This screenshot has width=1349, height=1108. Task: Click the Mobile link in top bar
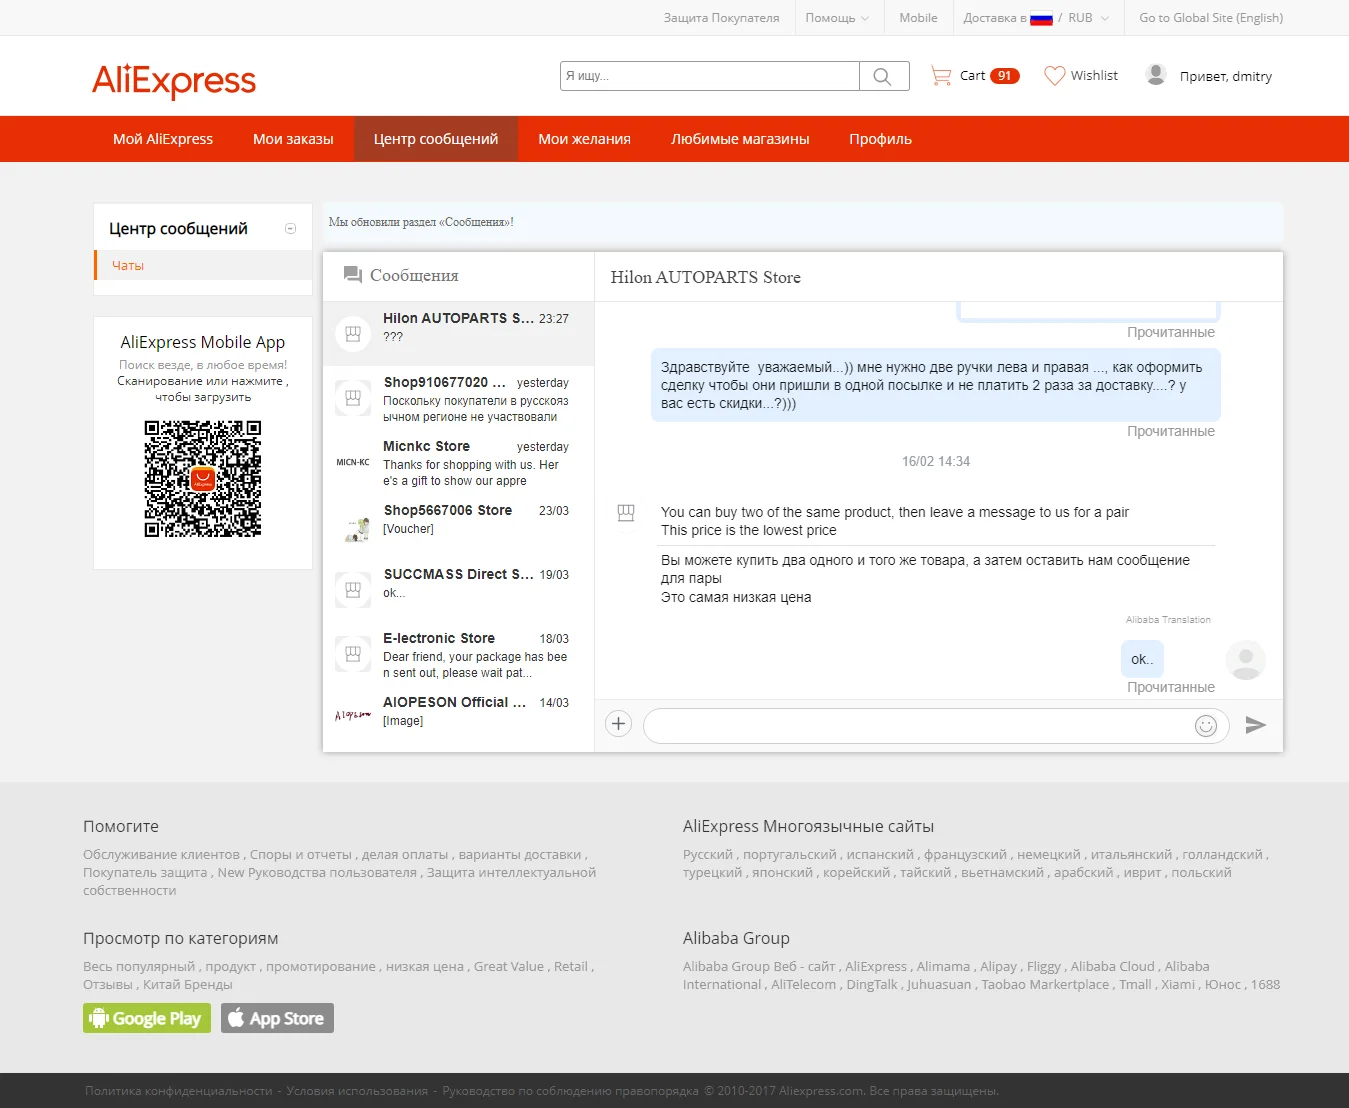(918, 18)
